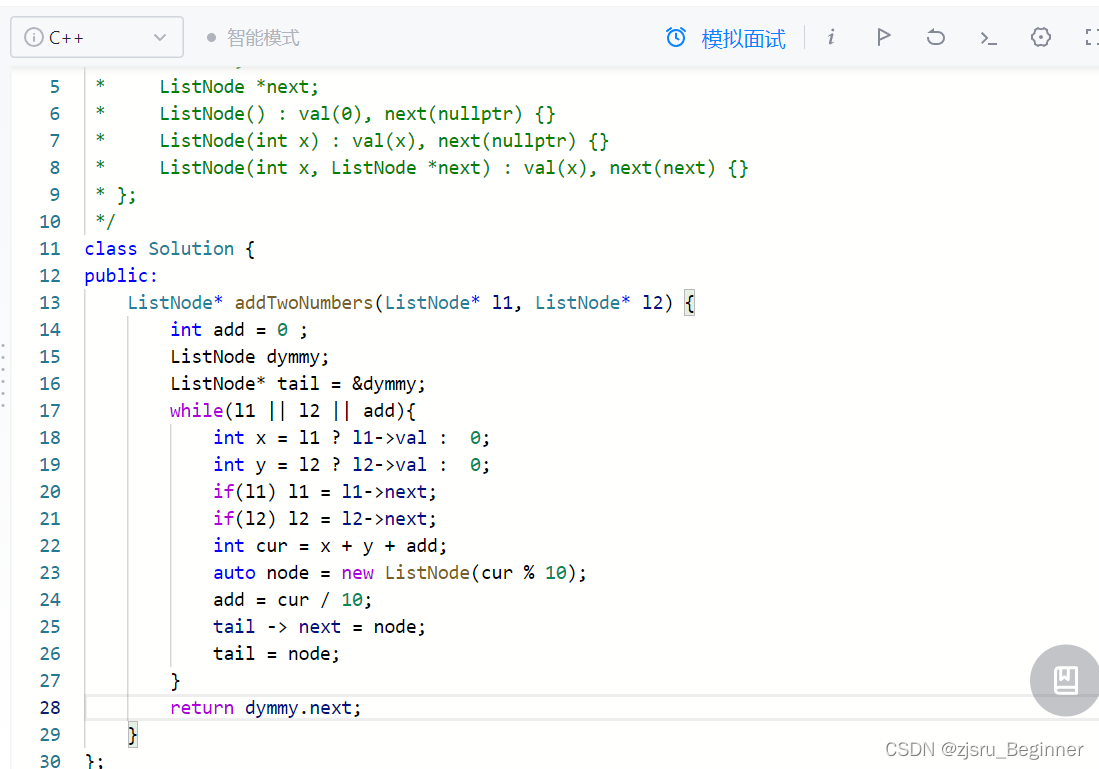Click the while(l1 || l2 || add) line
This screenshot has width=1099, height=769.
point(292,411)
